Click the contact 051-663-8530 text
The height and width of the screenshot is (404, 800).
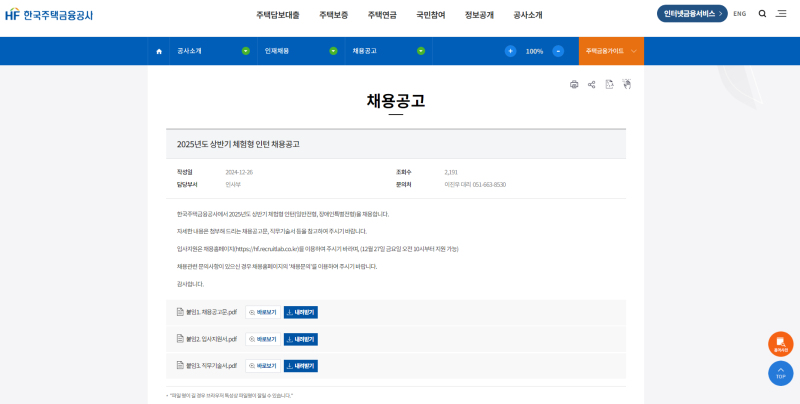click(489, 185)
